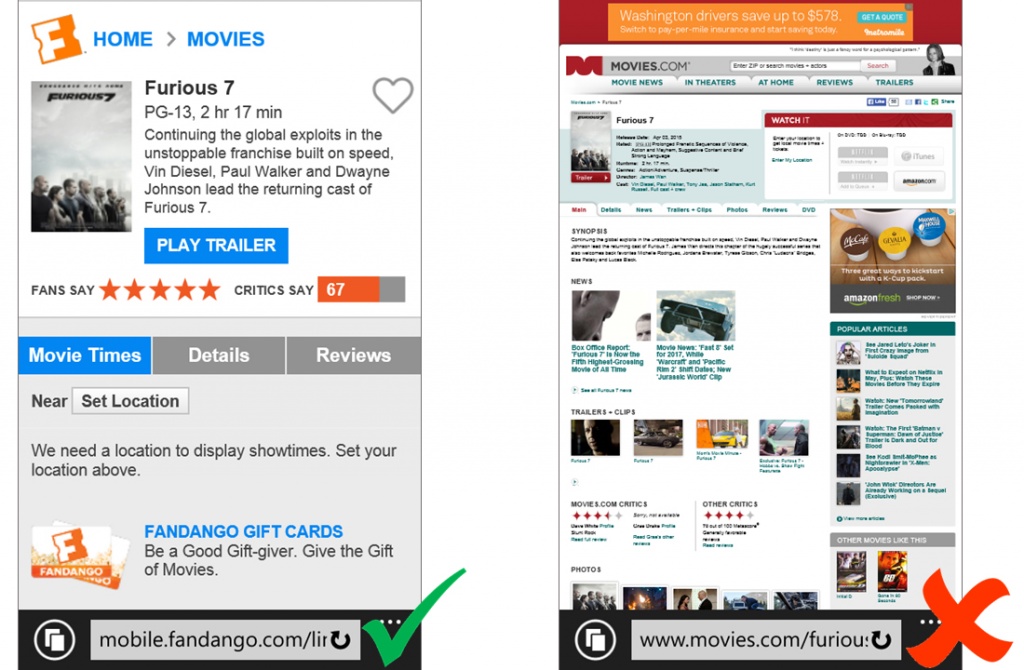The width and height of the screenshot is (1024, 670).
Task: Select the Movie Times tab on Fandango
Action: point(85,355)
